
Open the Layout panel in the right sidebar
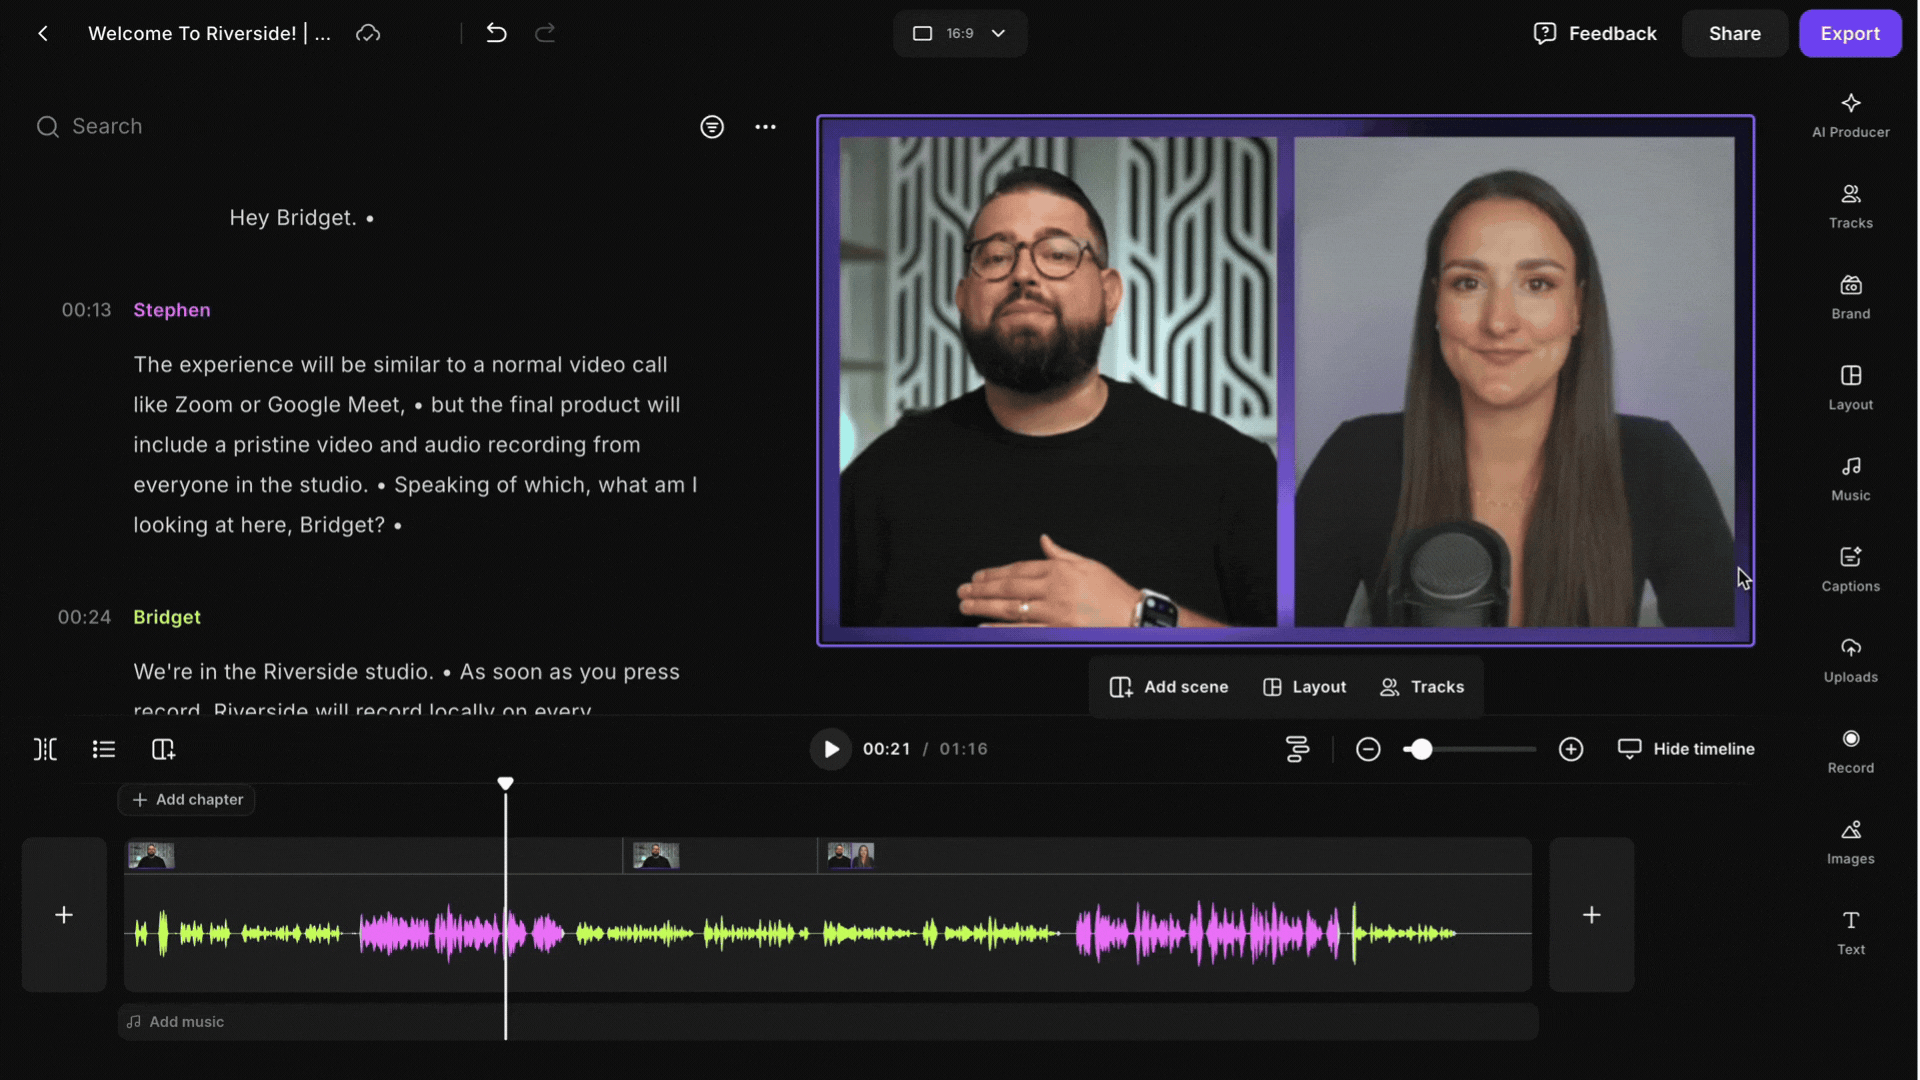[1850, 388]
